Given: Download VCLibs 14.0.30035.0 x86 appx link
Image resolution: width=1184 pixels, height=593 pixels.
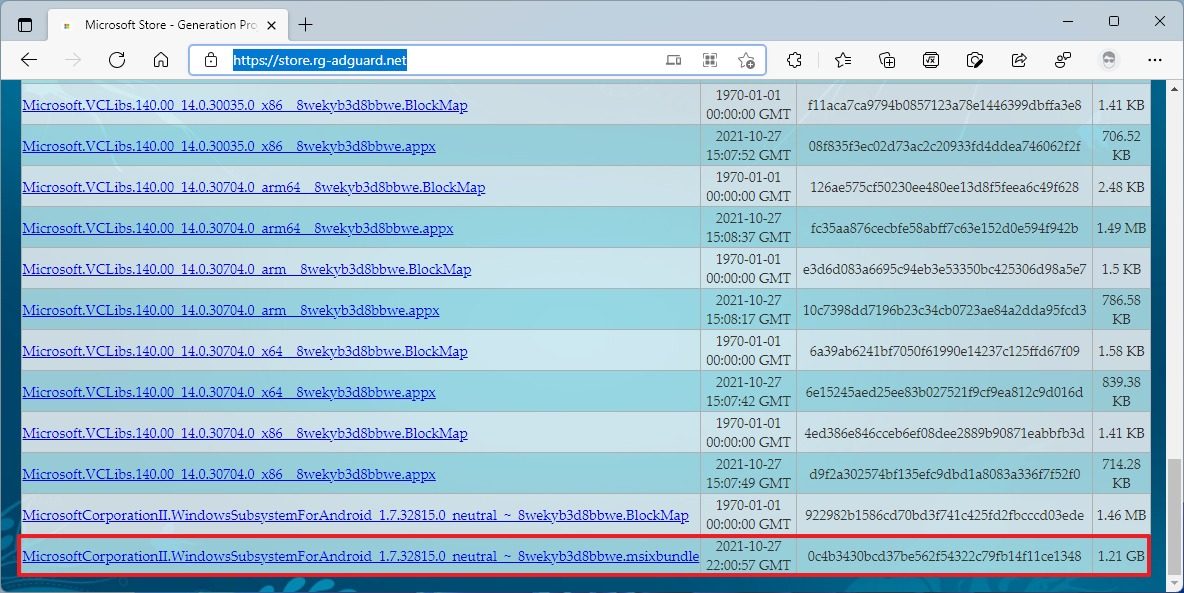Looking at the screenshot, I should coord(229,146).
